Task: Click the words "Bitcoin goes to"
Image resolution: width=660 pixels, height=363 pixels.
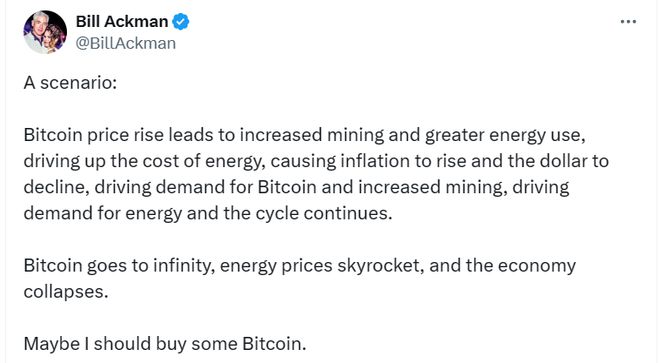Action: pyautogui.click(x=86, y=266)
